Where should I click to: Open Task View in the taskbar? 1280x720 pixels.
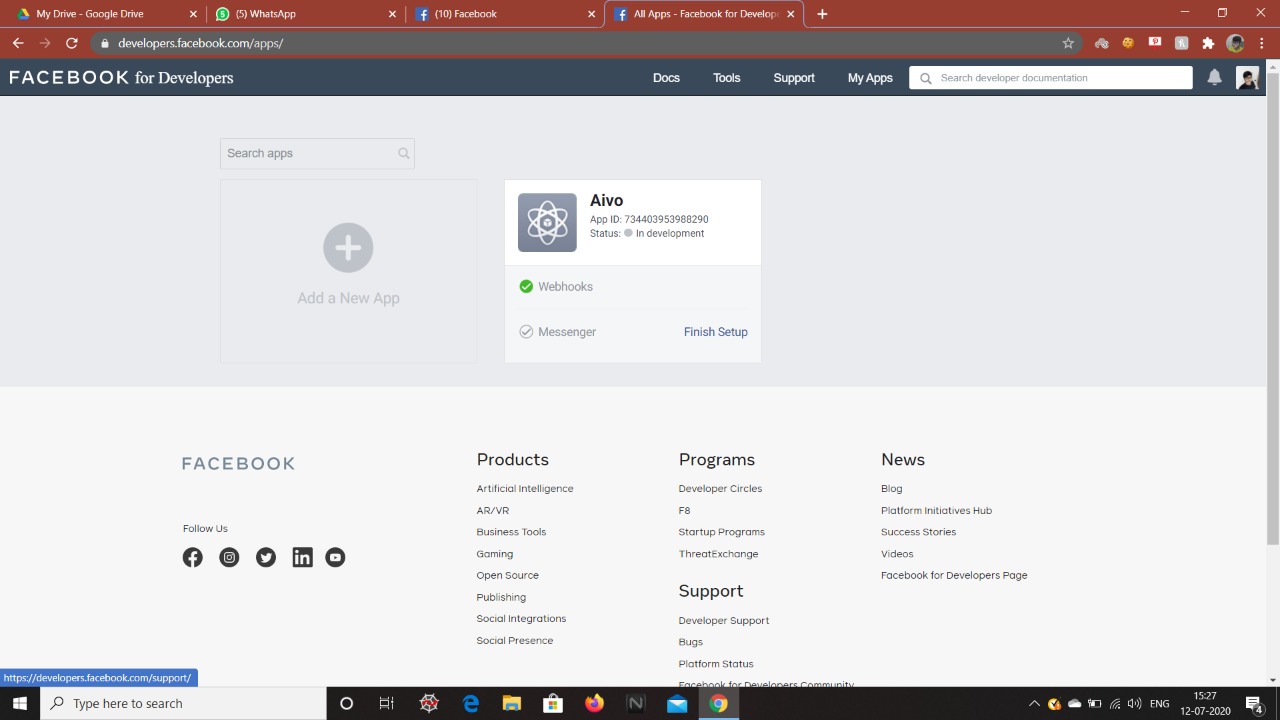click(x=387, y=703)
